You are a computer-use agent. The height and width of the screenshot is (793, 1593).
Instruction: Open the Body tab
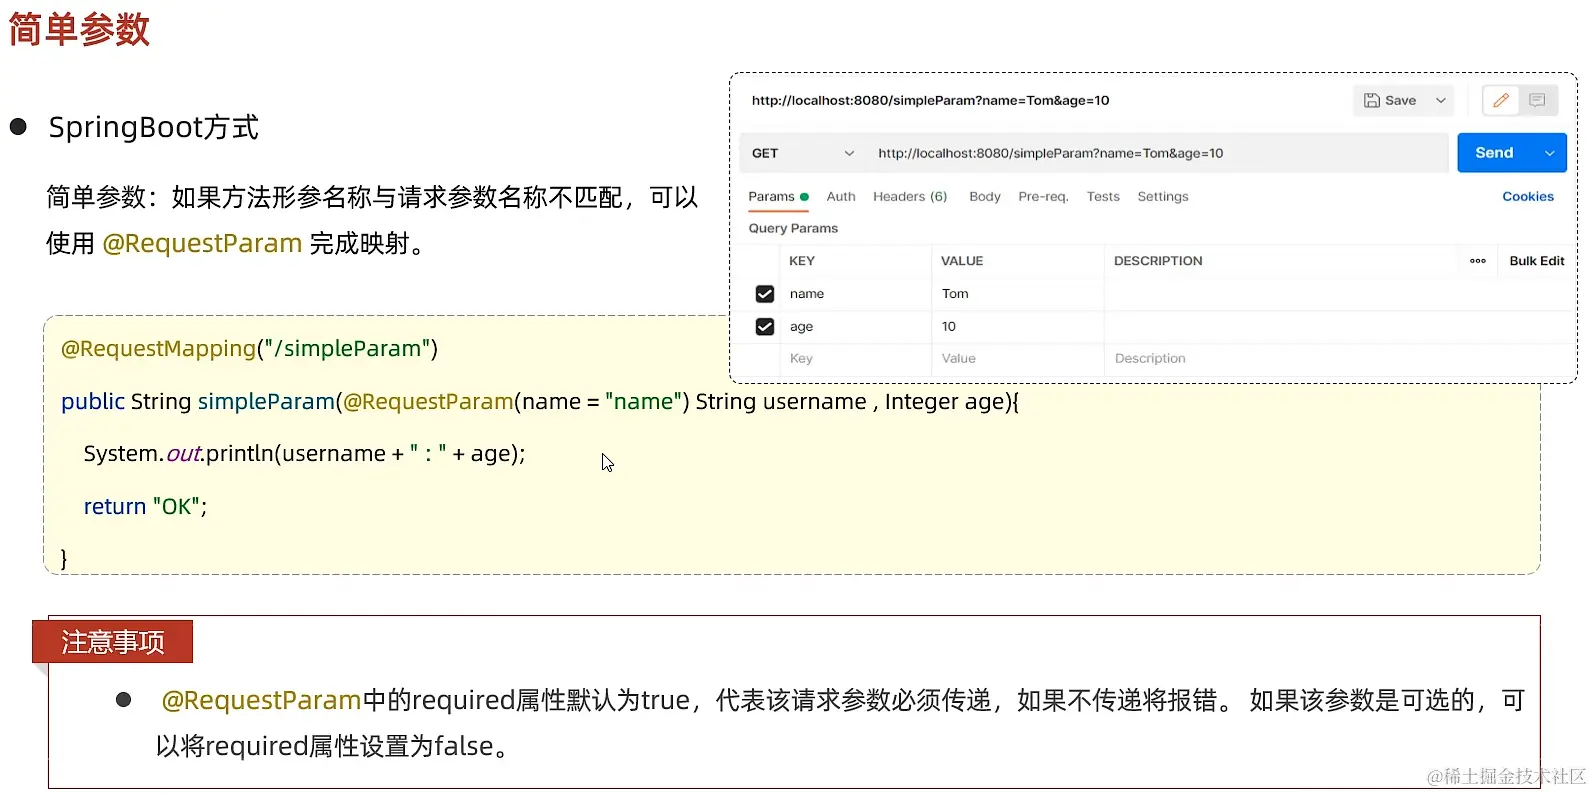pyautogui.click(x=985, y=197)
